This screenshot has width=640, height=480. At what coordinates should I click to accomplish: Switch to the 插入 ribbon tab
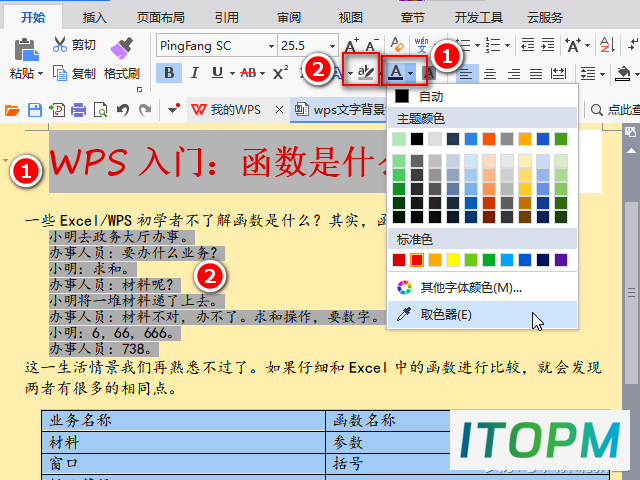[x=95, y=17]
